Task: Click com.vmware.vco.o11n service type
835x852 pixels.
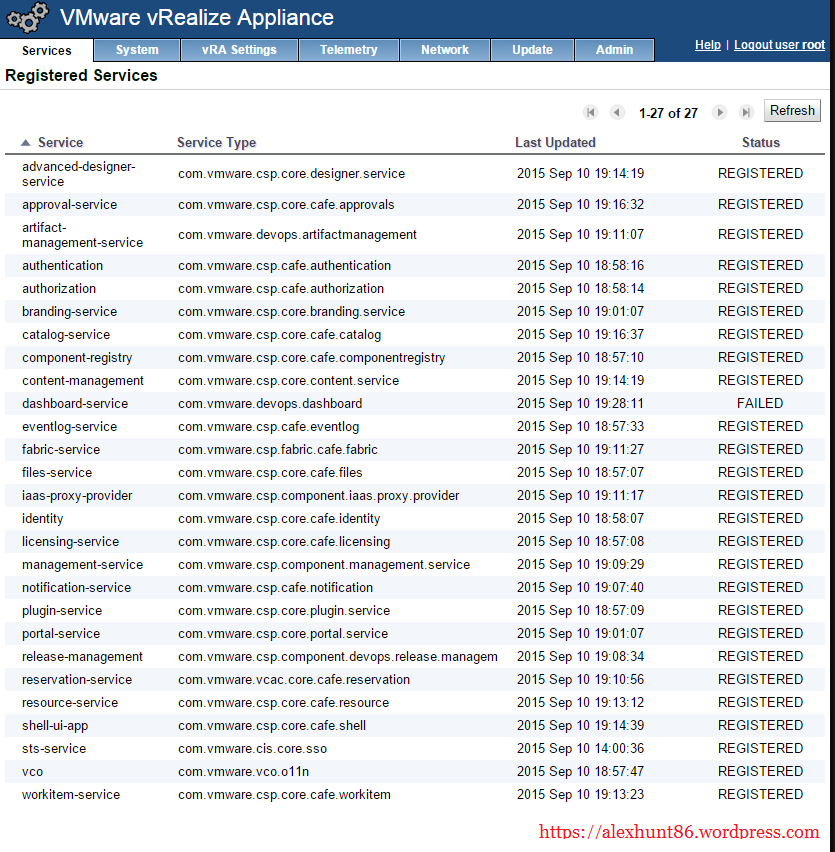Action: click(x=243, y=772)
